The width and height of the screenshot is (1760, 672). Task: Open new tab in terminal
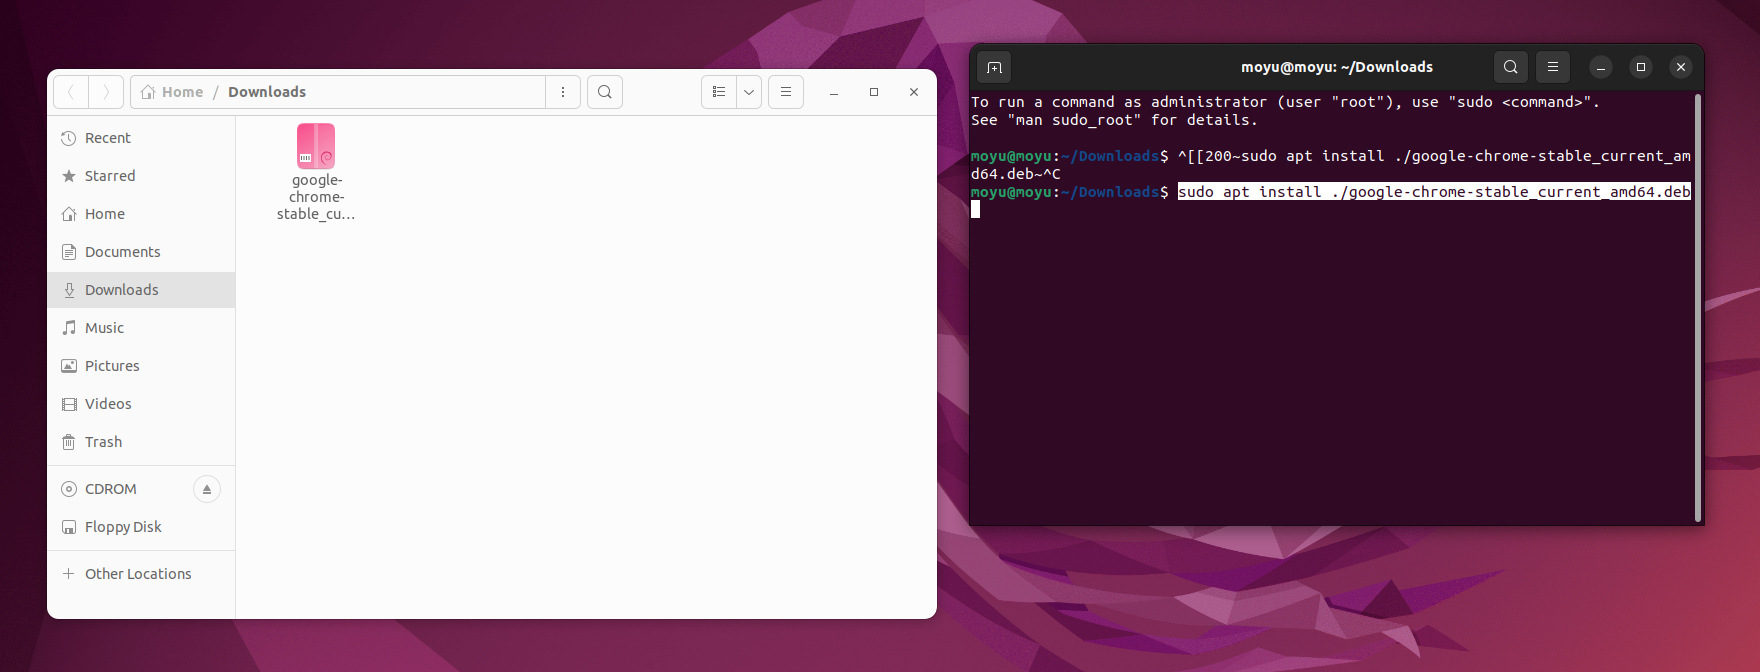tap(994, 67)
